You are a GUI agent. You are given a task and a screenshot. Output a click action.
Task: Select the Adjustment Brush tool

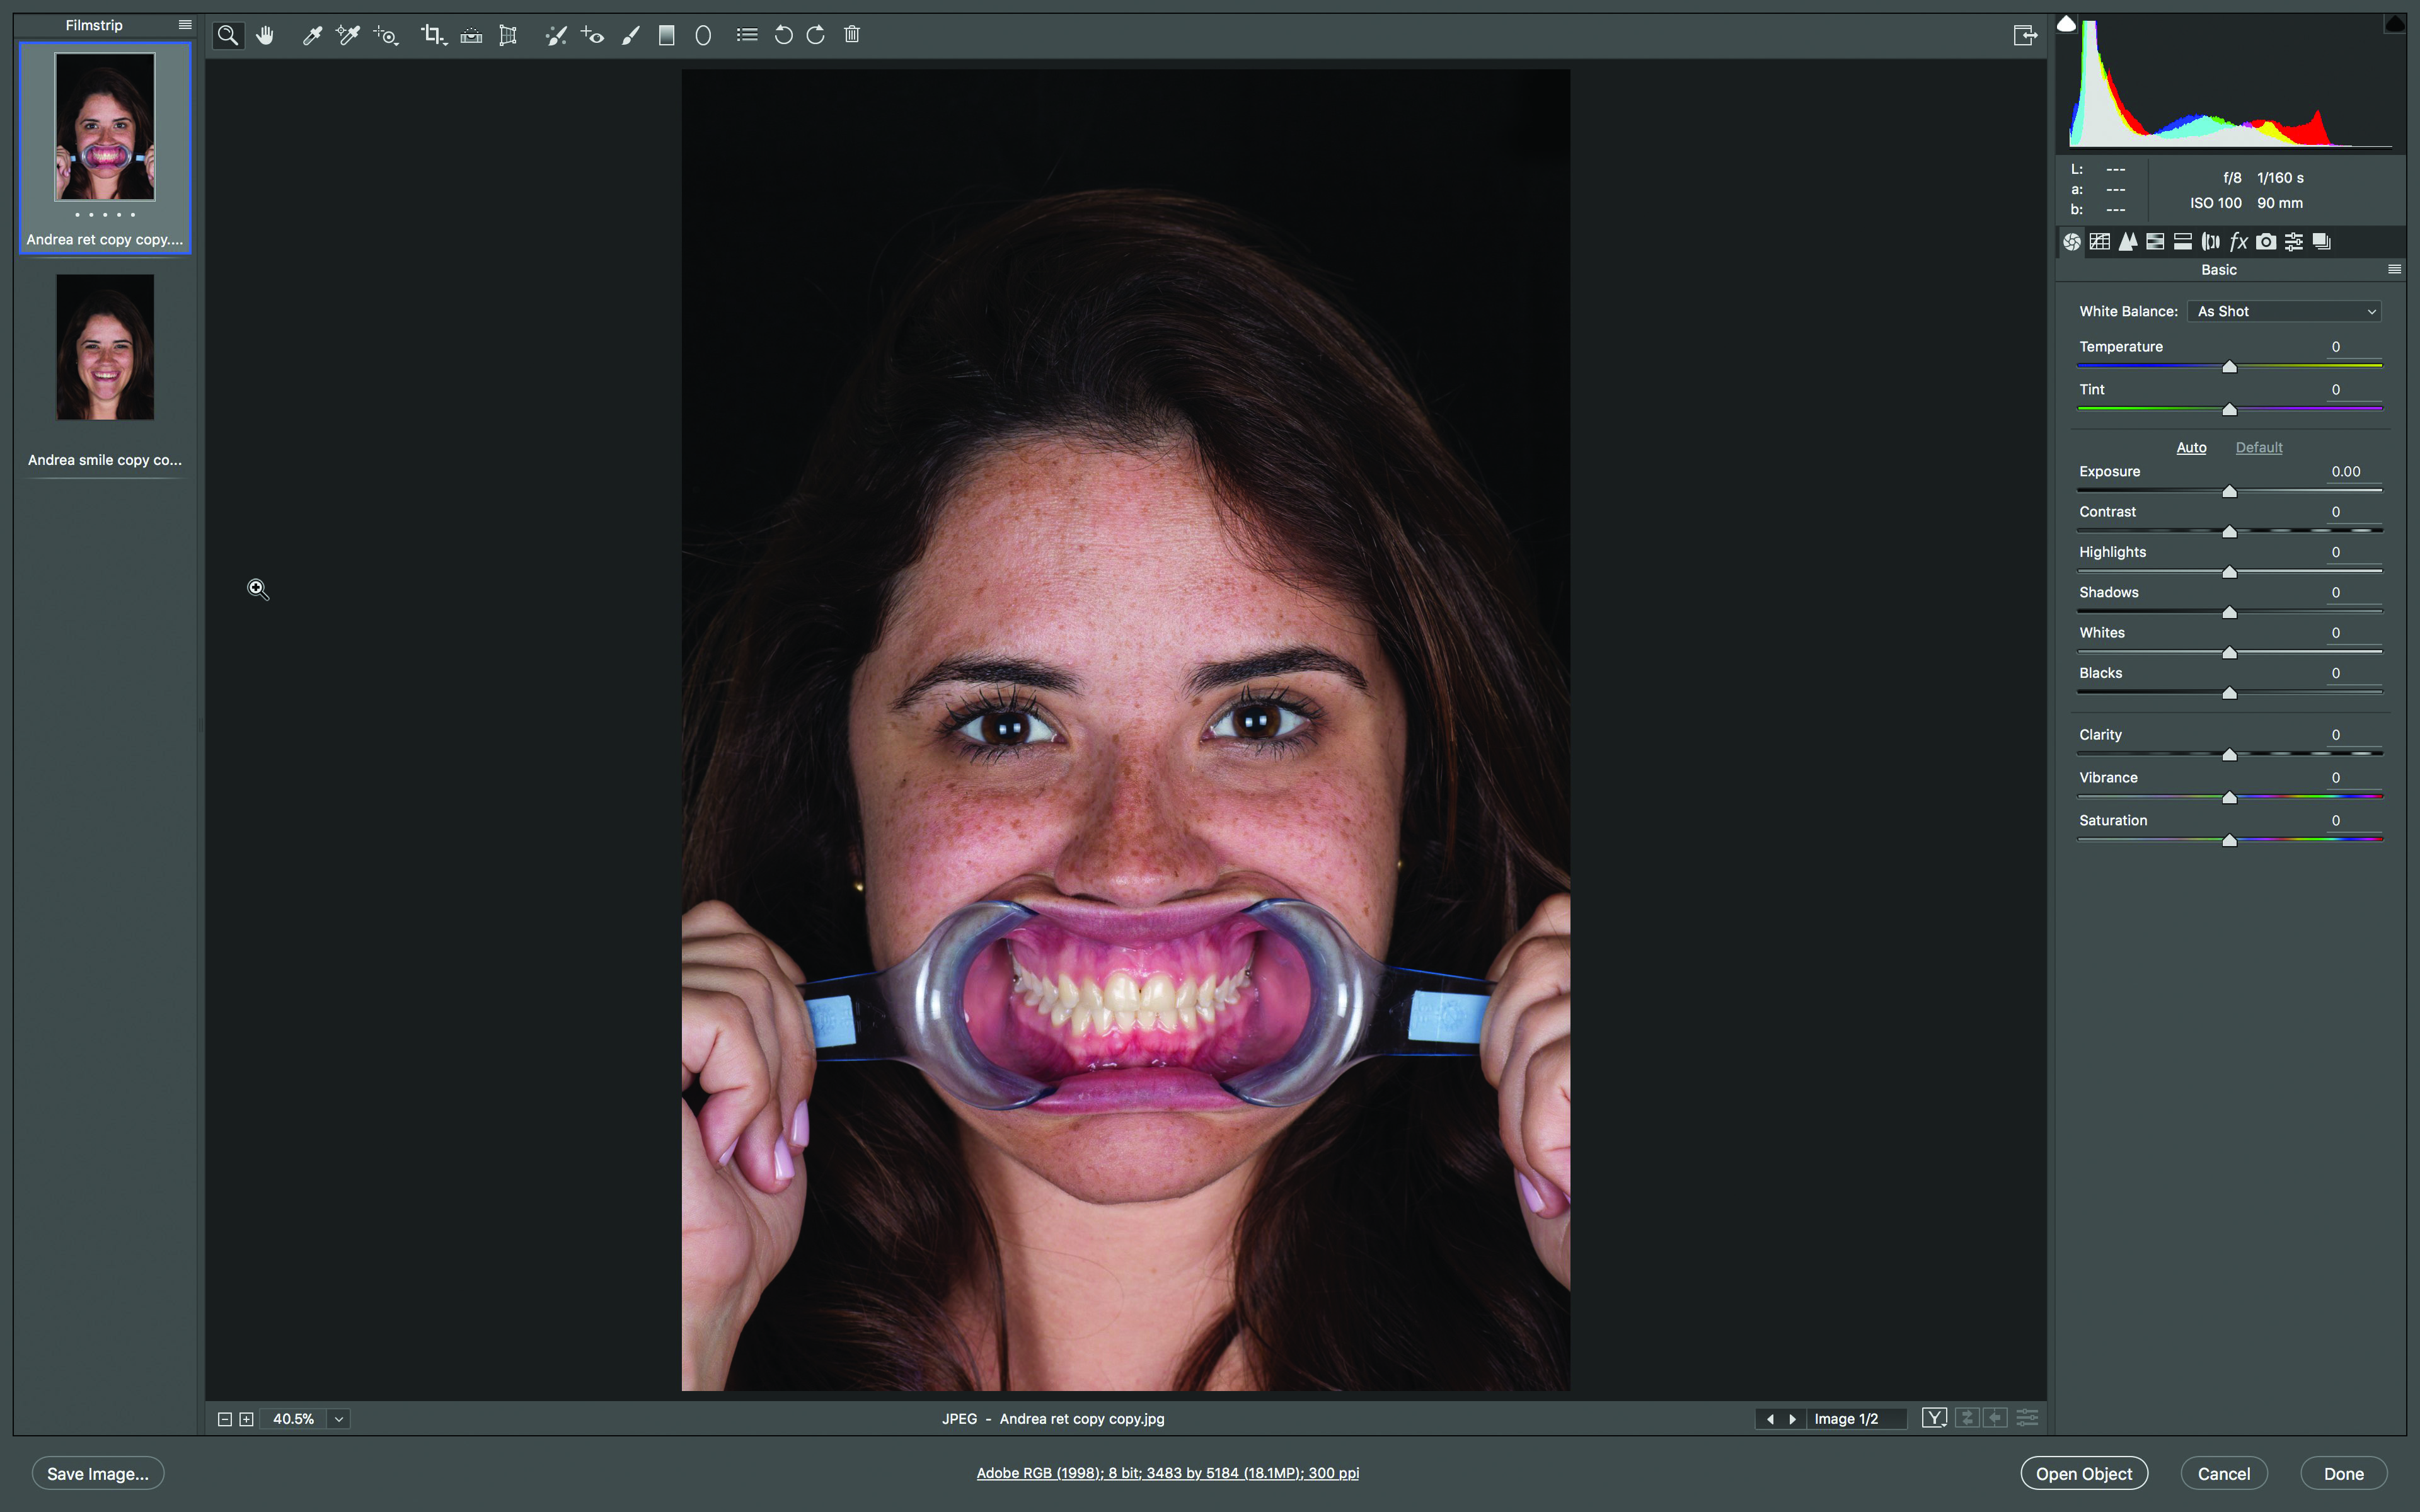(x=630, y=35)
